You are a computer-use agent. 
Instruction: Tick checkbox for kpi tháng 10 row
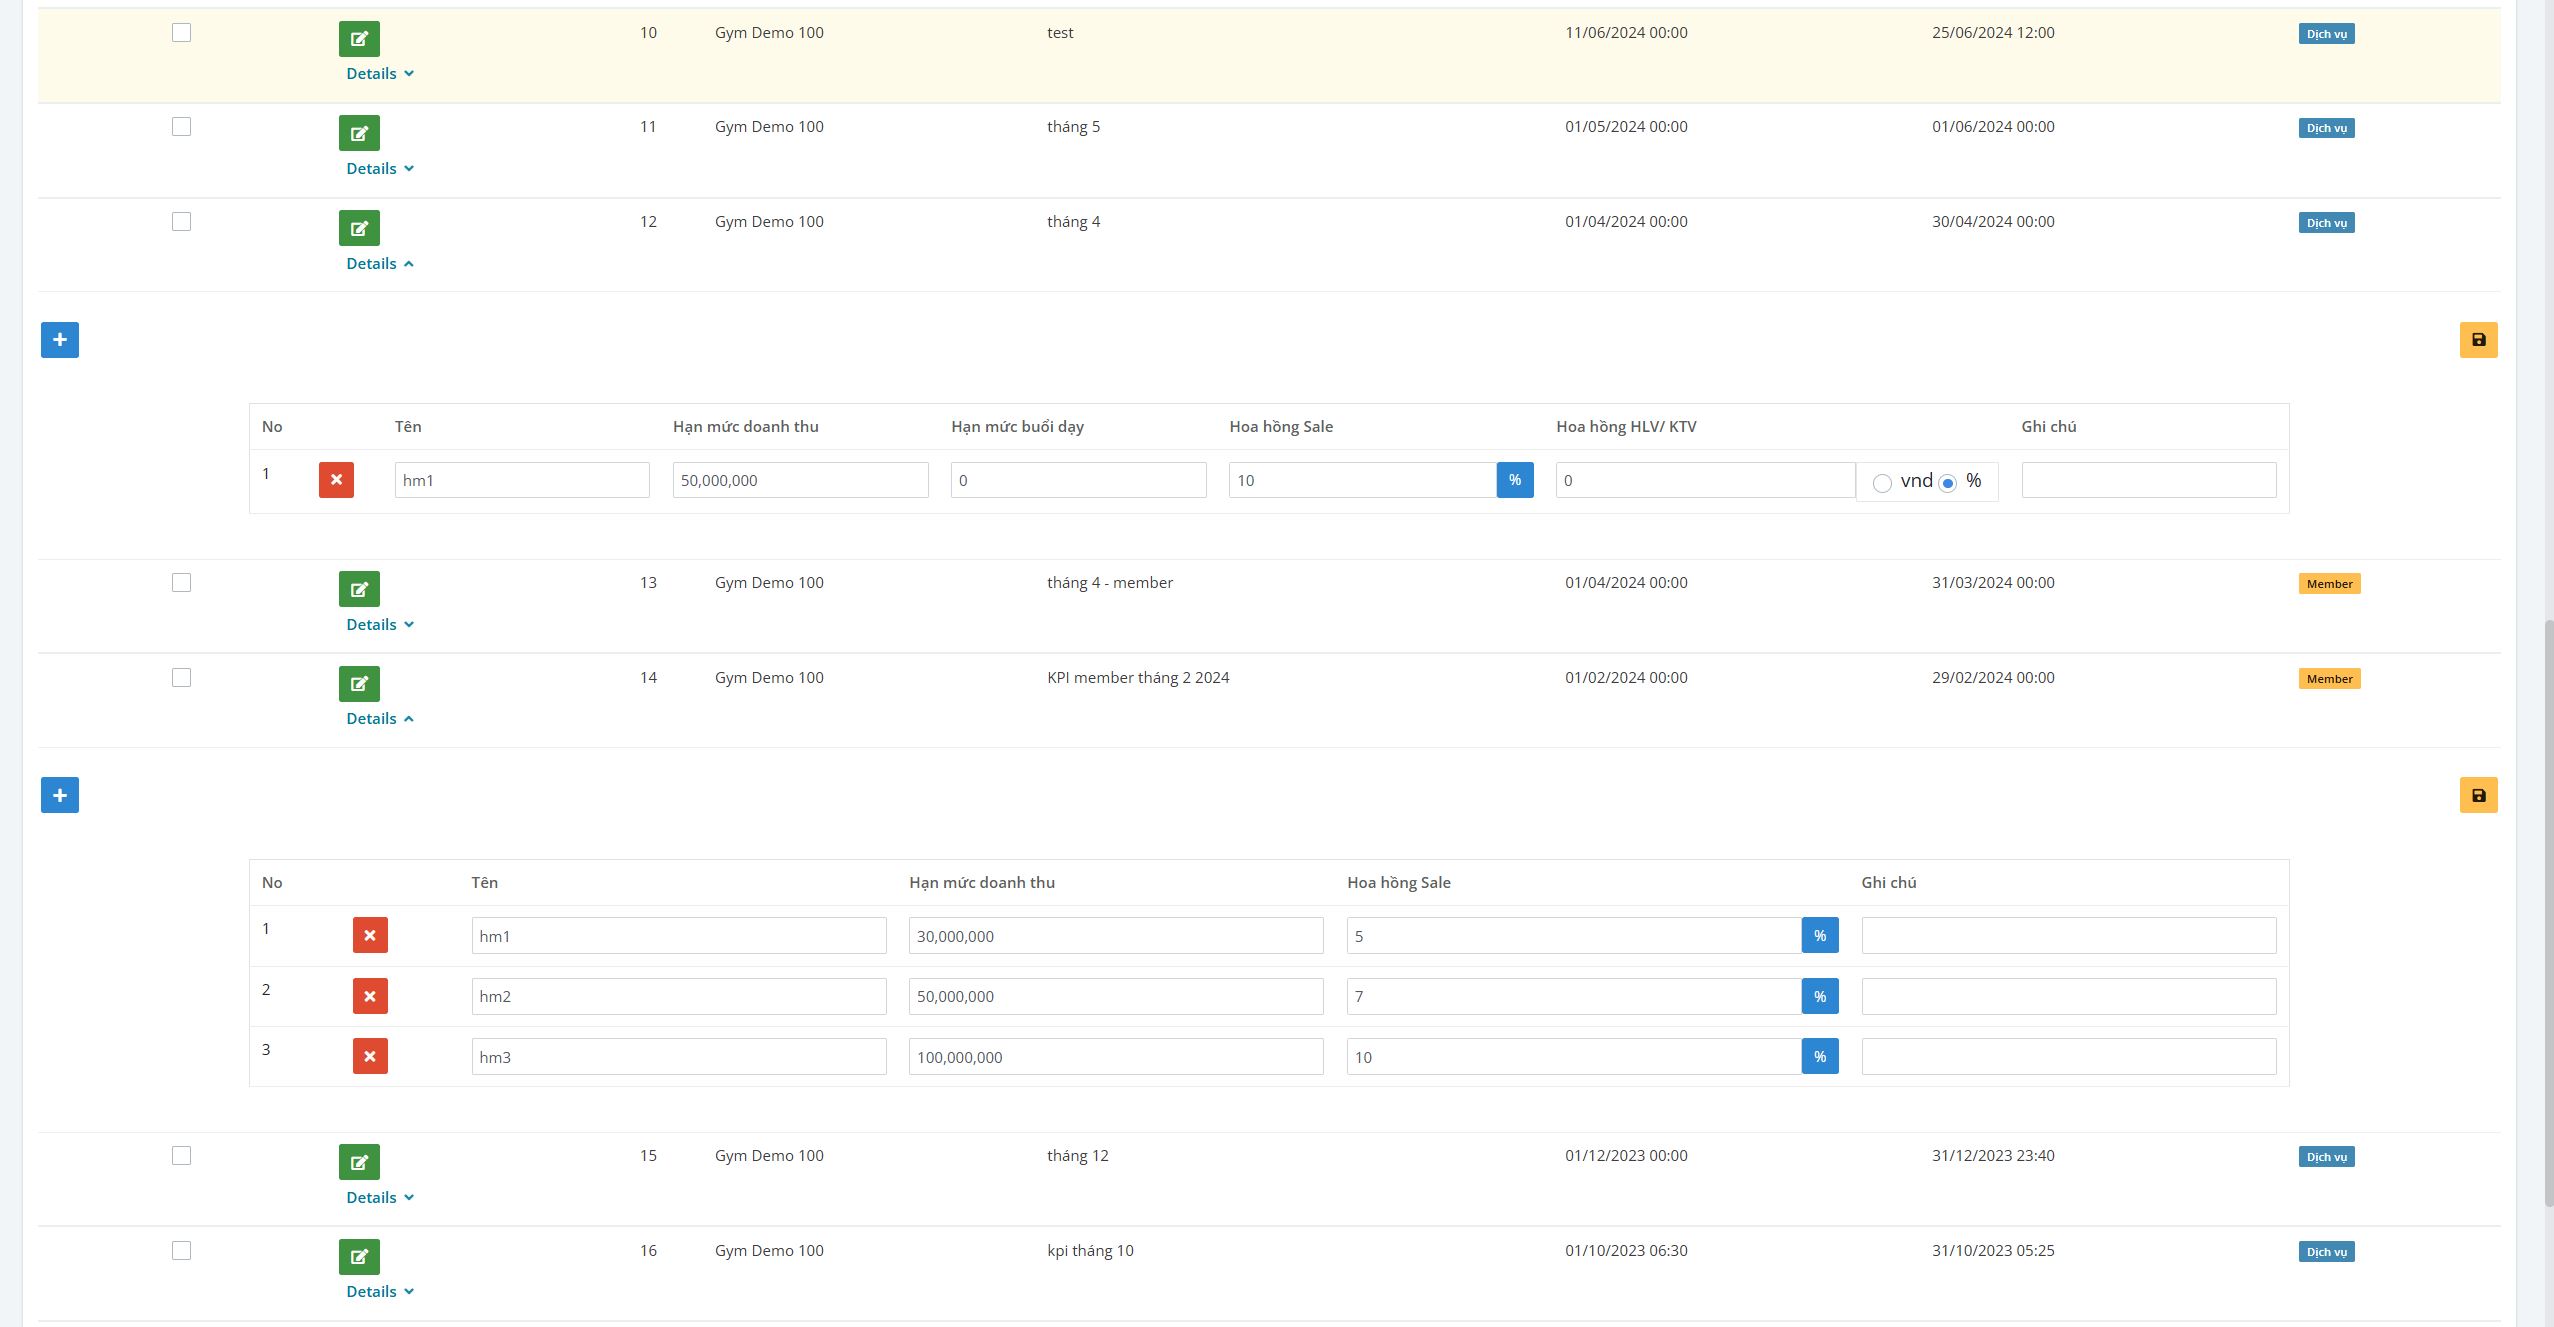181,1251
